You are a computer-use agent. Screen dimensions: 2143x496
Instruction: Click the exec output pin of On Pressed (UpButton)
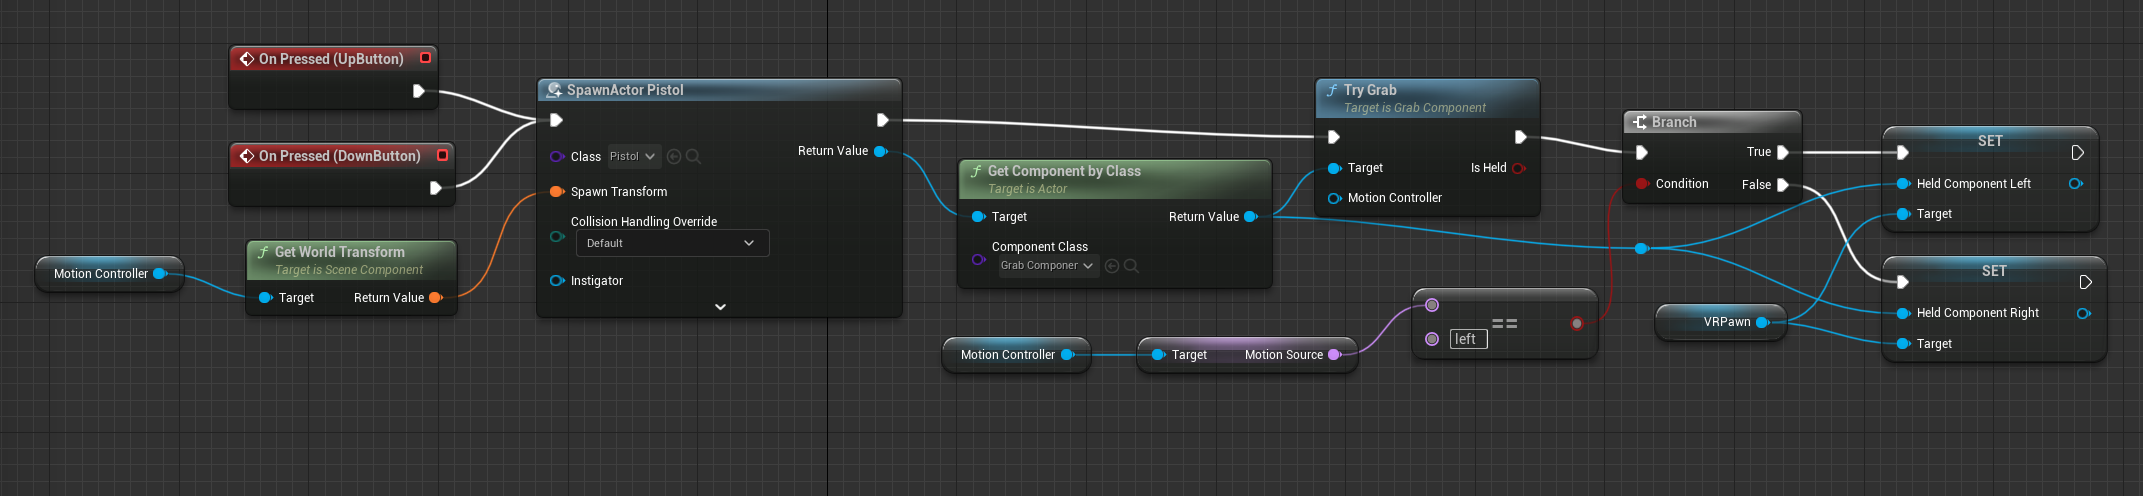click(x=419, y=91)
